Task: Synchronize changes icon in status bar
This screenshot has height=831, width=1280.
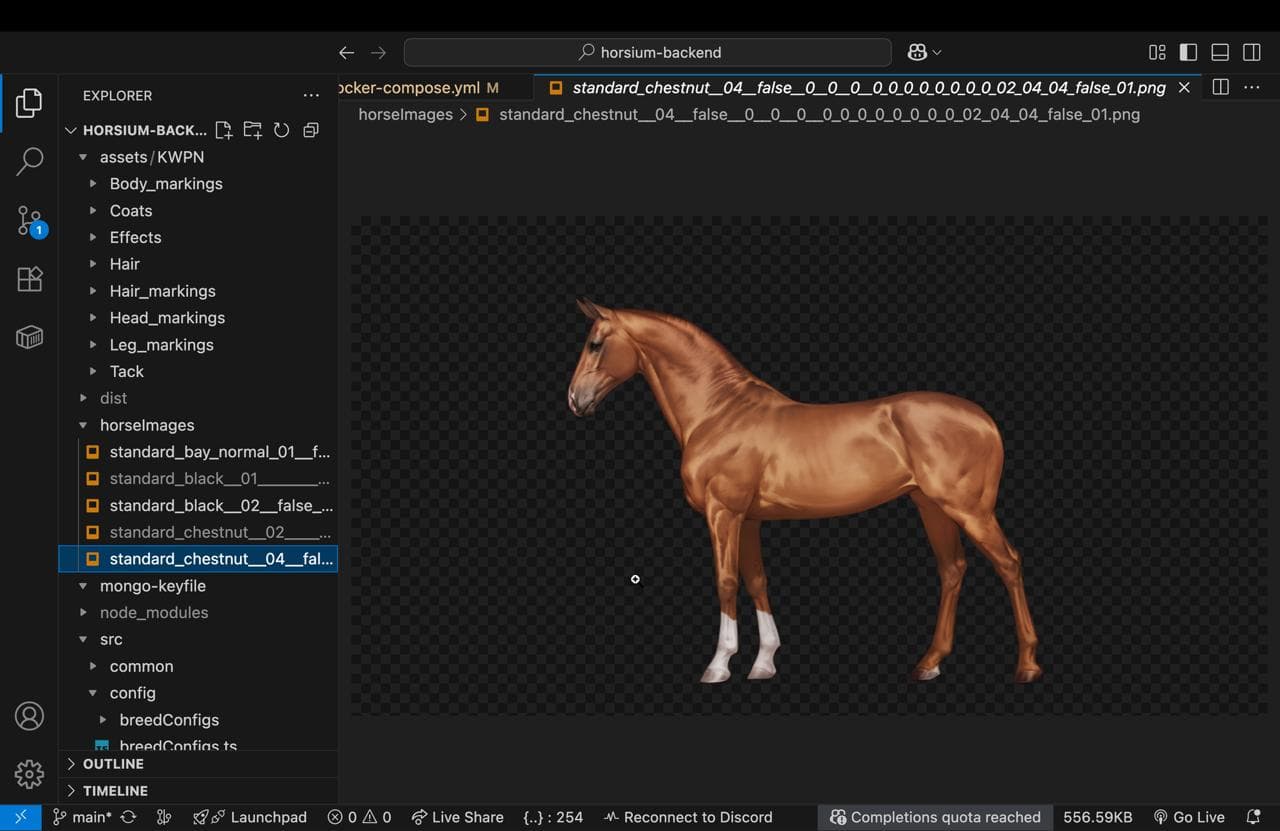Action: coord(128,817)
